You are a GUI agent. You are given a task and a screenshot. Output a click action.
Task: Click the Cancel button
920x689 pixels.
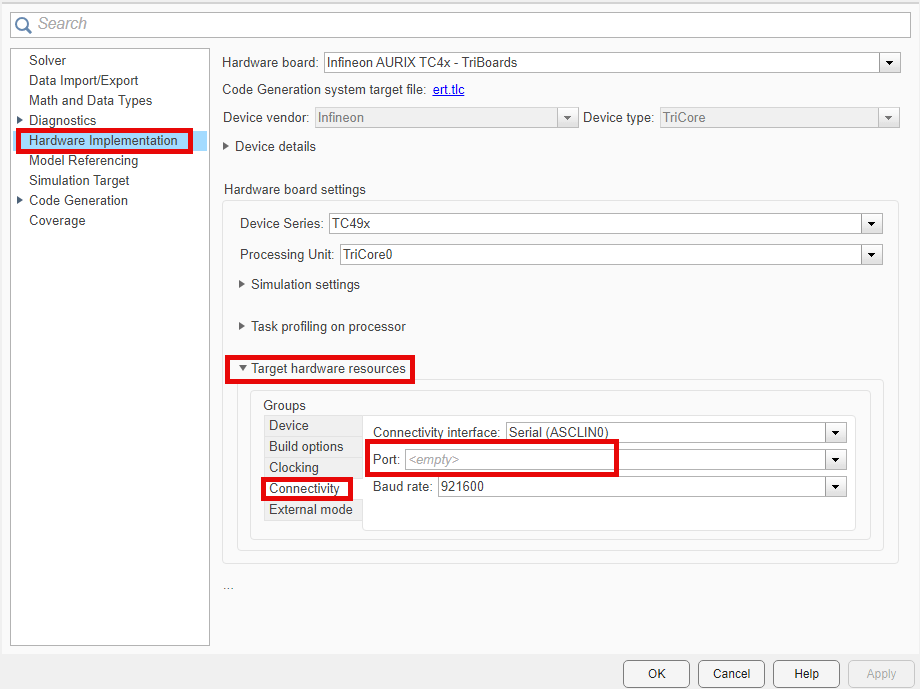pos(732,674)
